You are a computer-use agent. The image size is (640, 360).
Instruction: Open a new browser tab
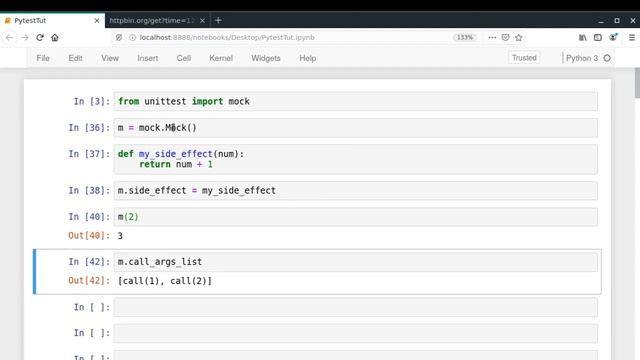218,20
